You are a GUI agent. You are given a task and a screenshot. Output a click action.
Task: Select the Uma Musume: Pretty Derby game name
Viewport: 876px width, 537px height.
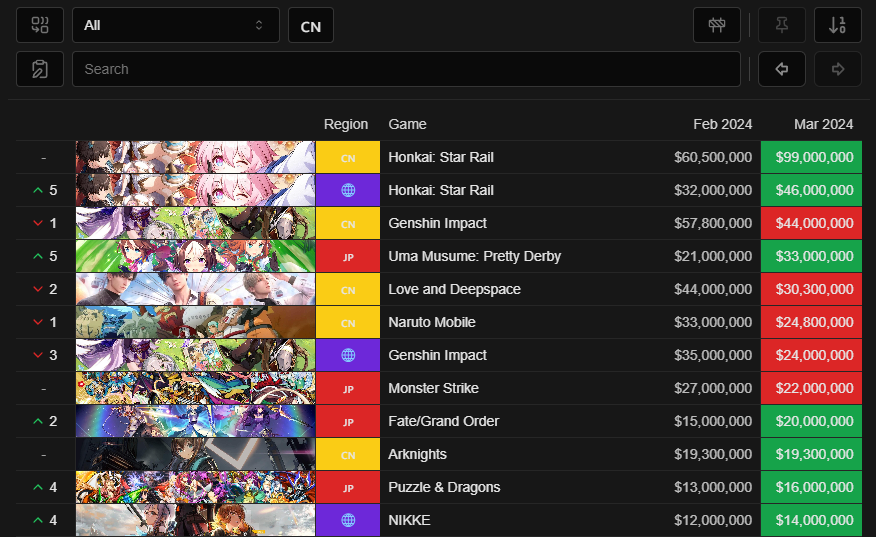coord(474,256)
